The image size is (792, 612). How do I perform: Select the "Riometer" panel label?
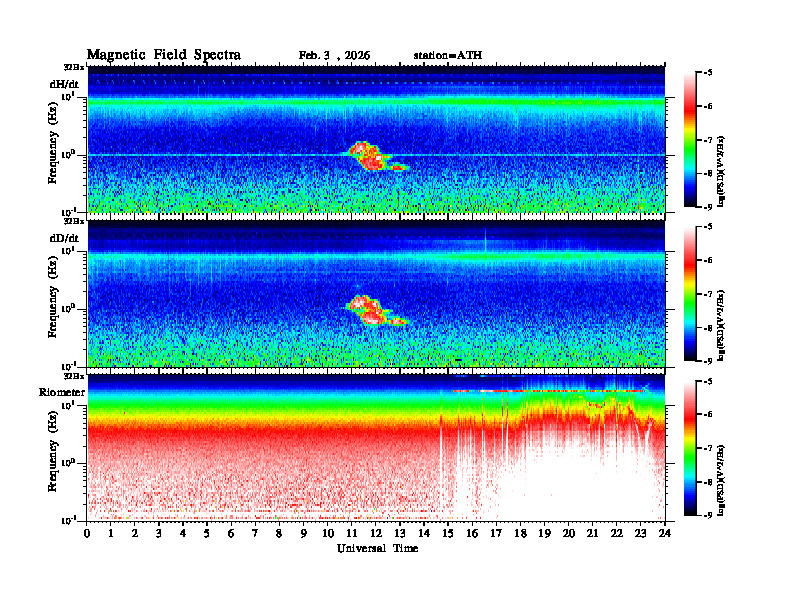coord(62,392)
